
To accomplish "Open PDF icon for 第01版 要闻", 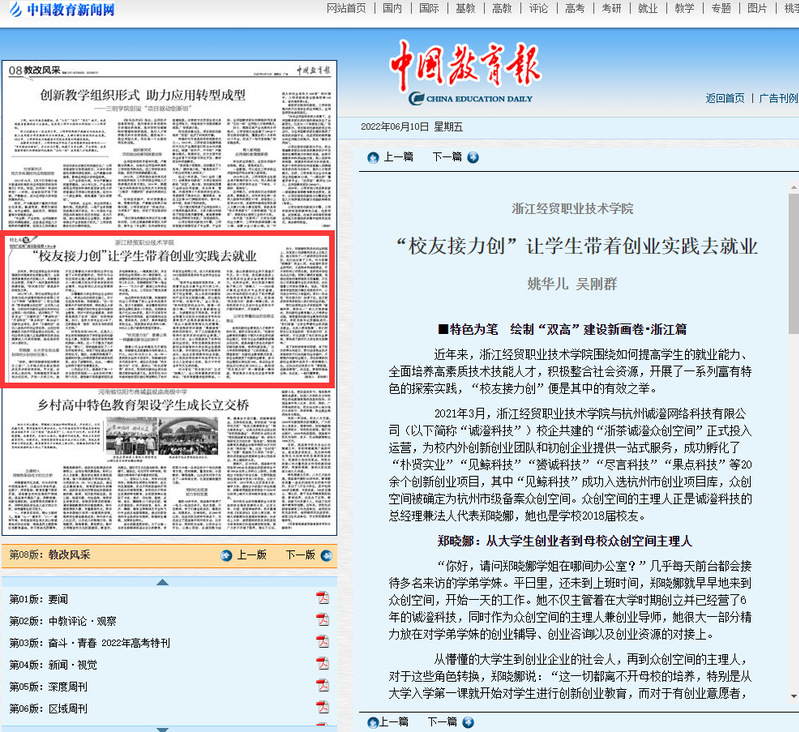I will (322, 598).
